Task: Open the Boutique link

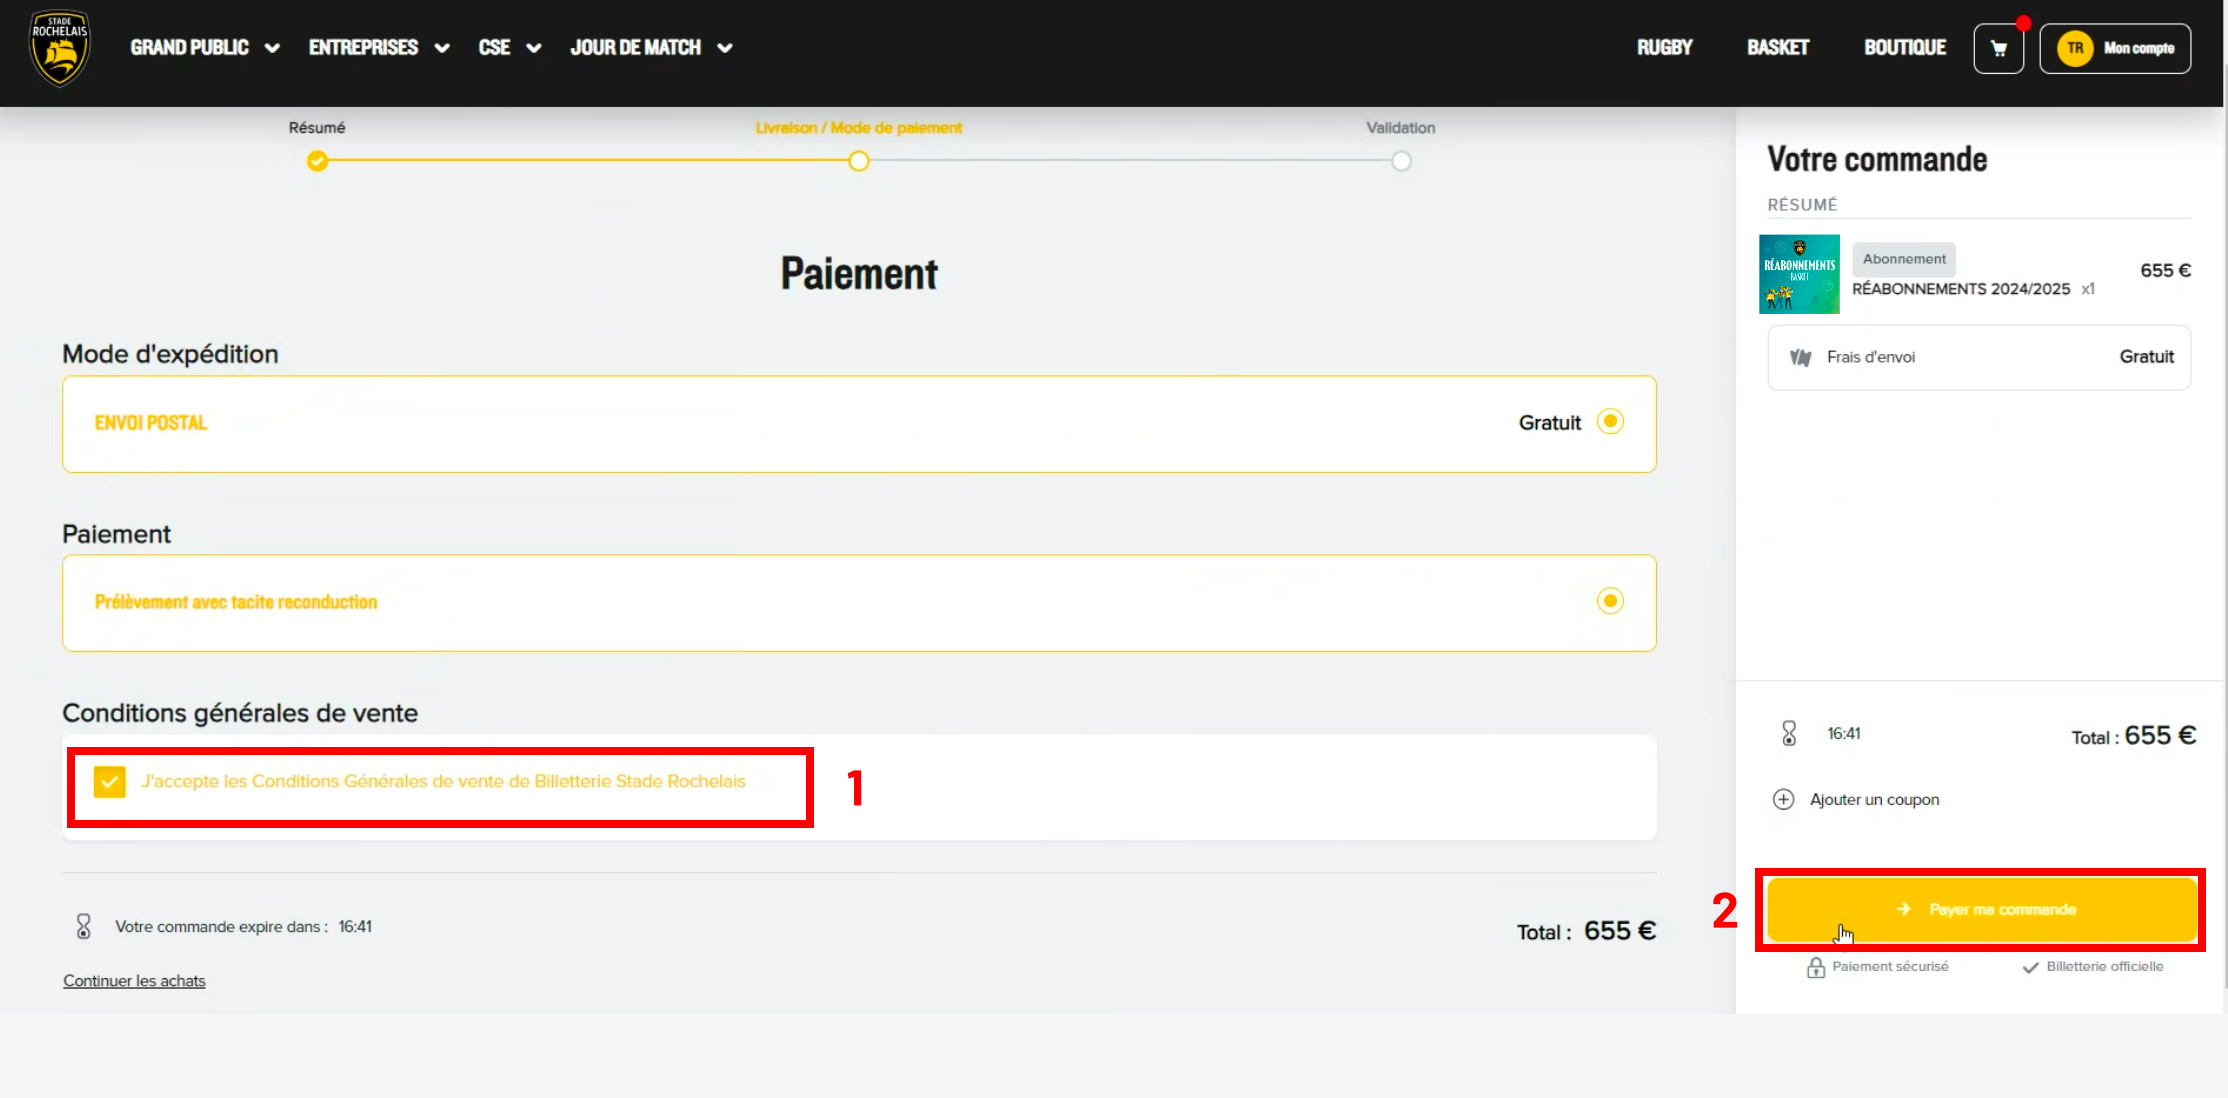Action: pyautogui.click(x=1905, y=47)
